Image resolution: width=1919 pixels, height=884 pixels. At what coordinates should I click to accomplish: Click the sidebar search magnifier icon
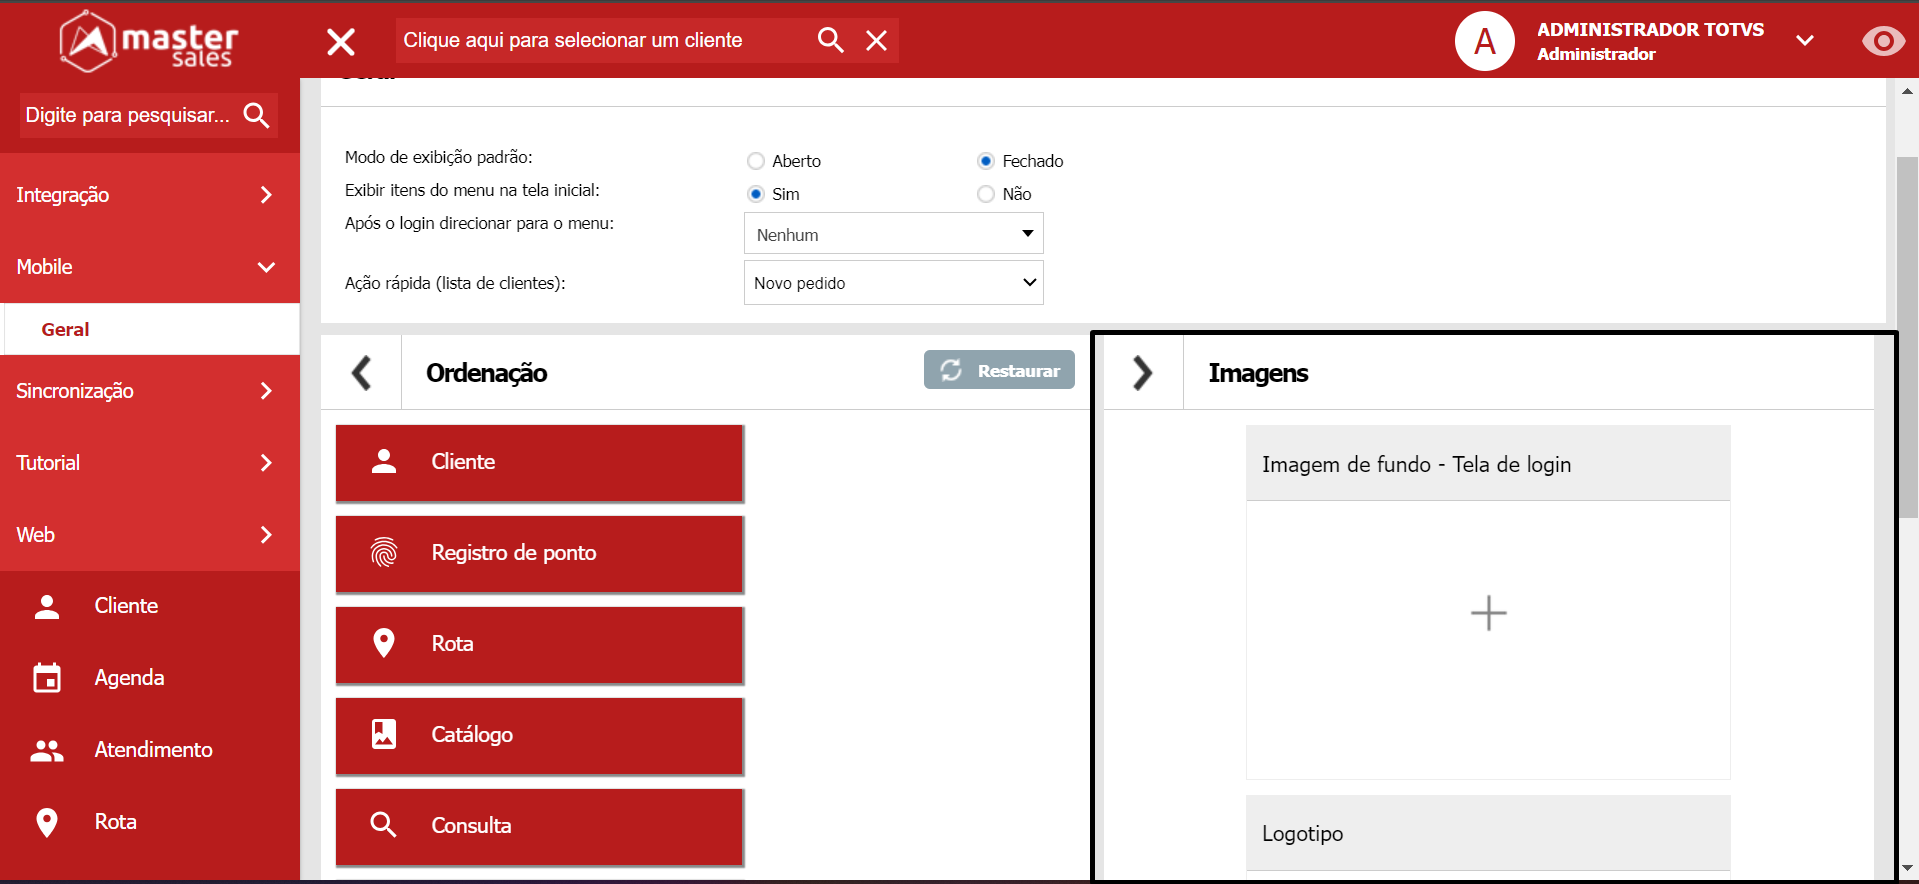click(256, 115)
